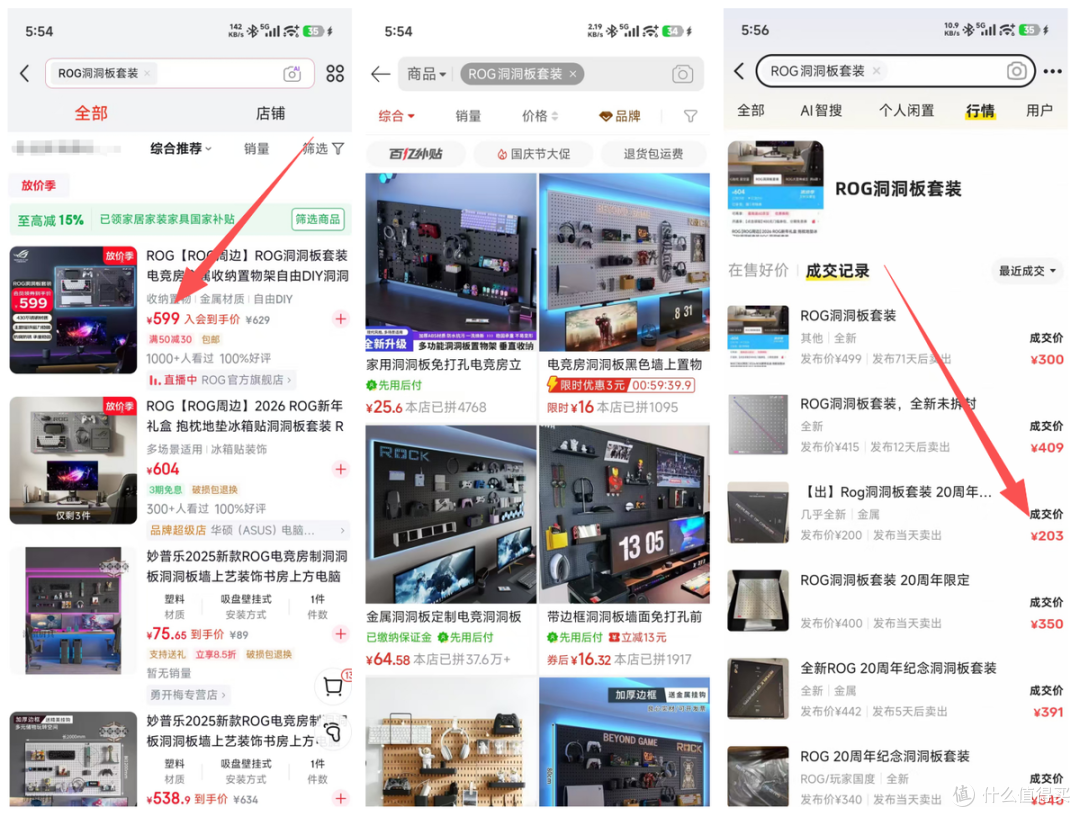This screenshot has width=1080, height=817.
Task: Open three-dot more menu in right app
Action: click(1052, 71)
